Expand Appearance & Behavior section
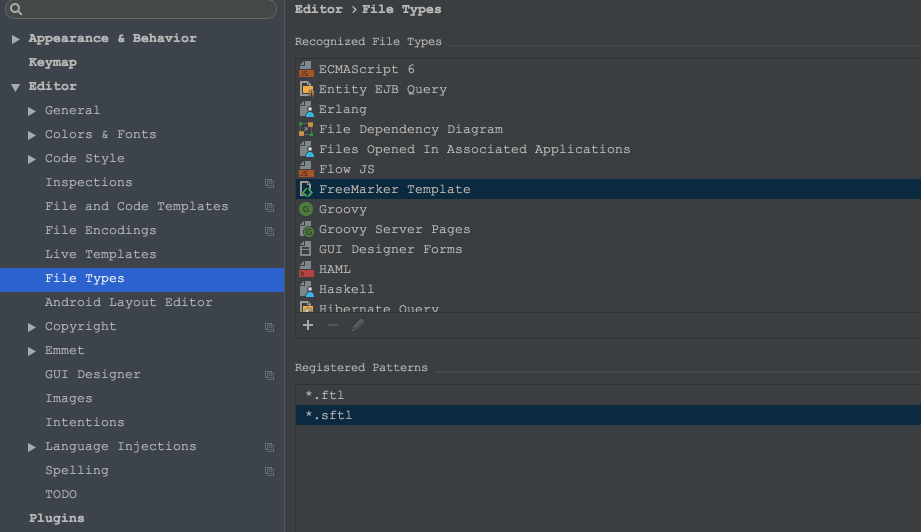The image size is (921, 532). tap(16, 39)
